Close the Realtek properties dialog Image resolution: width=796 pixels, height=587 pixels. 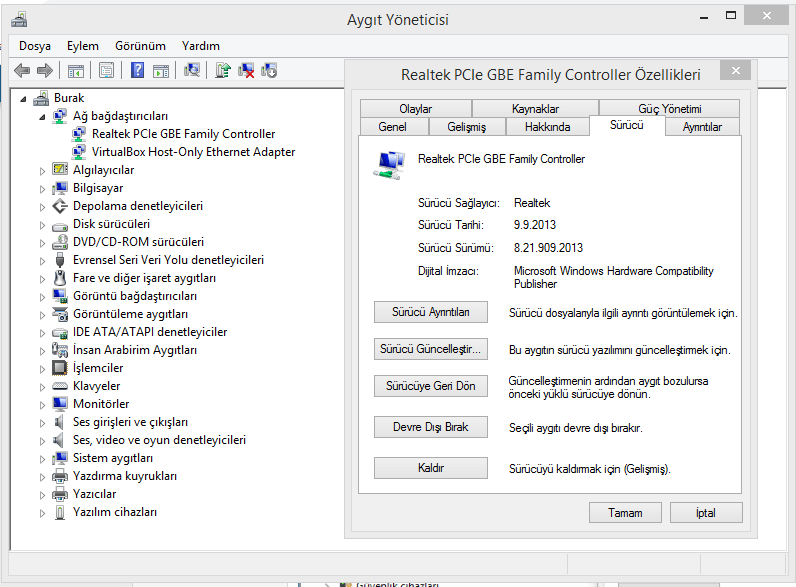[736, 70]
